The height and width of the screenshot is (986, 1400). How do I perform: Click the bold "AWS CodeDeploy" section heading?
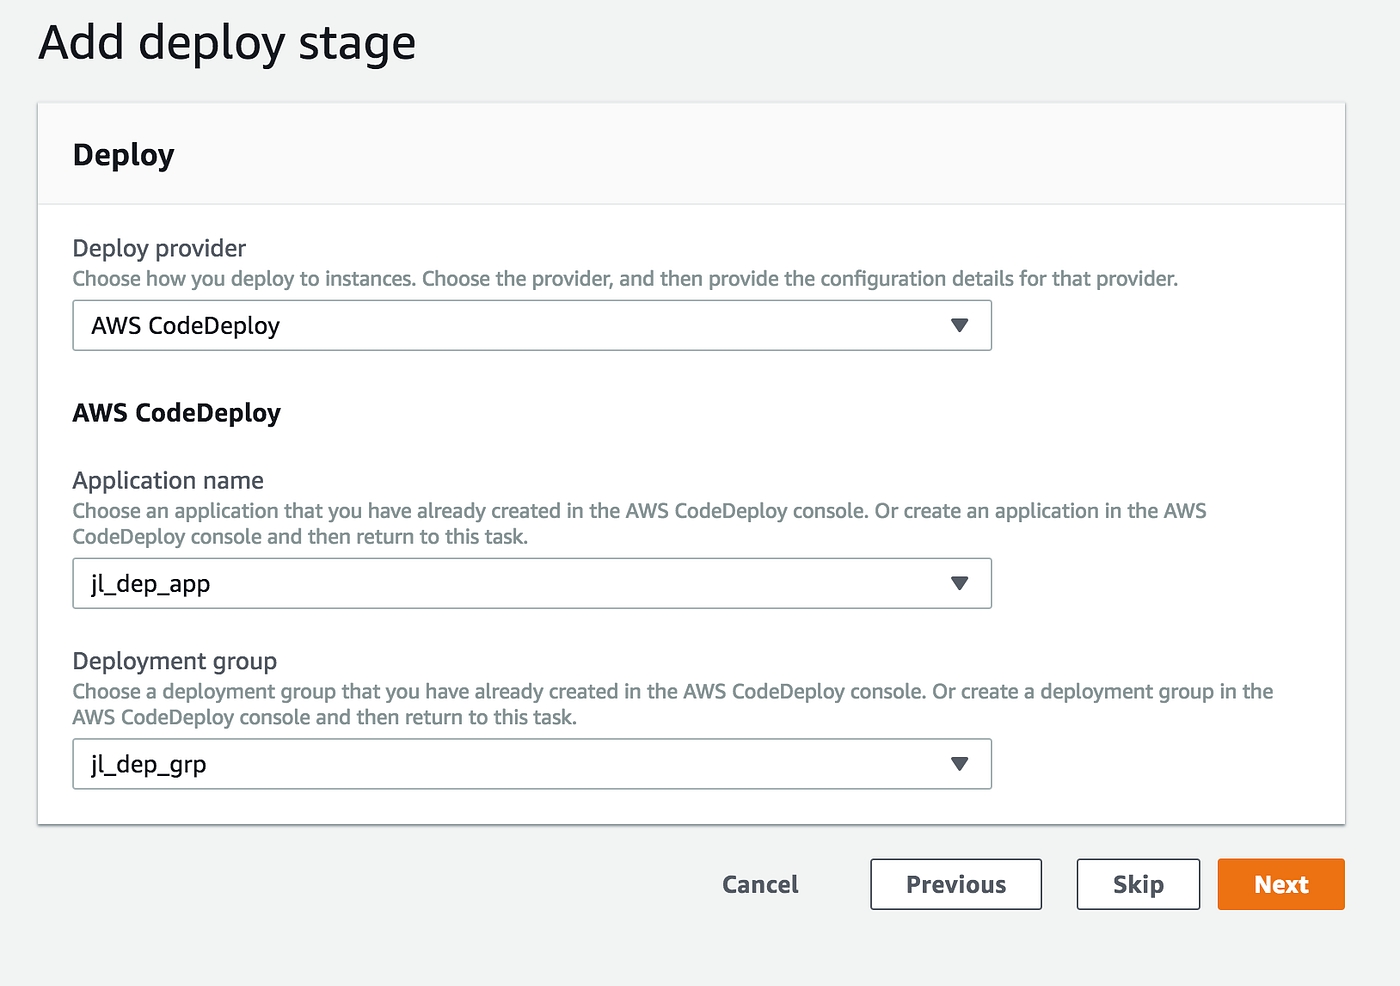(176, 413)
